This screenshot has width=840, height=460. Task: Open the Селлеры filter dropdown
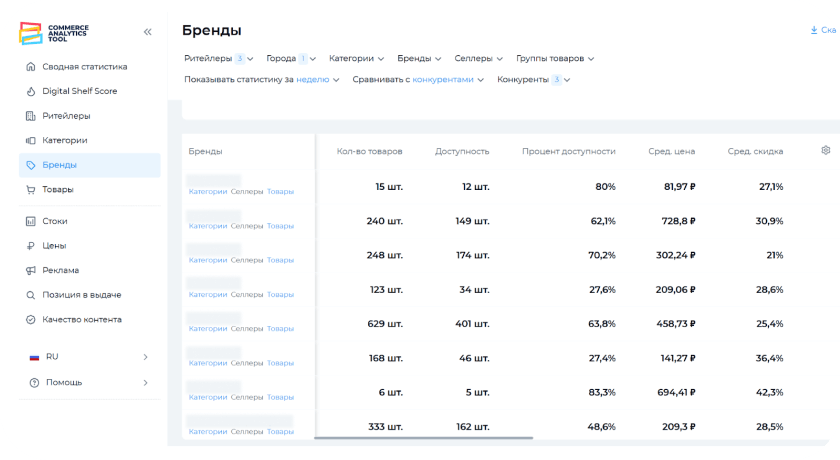478,58
